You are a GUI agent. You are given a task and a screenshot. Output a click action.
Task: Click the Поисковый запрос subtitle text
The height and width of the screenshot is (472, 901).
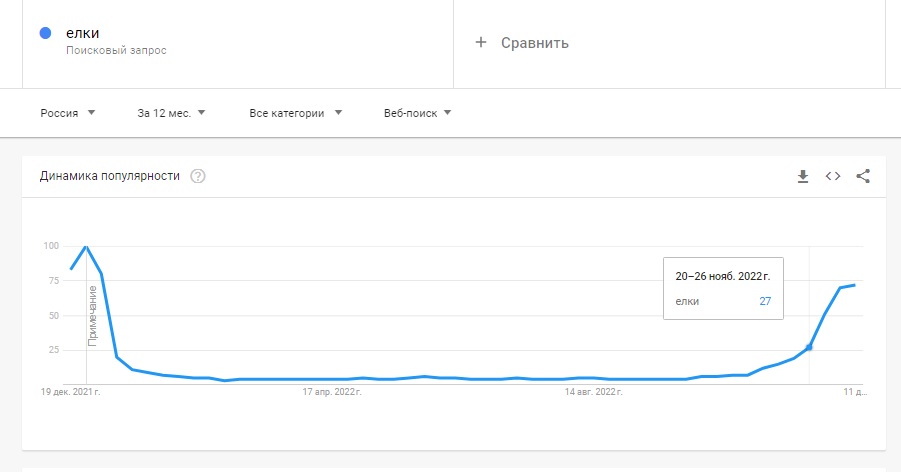click(x=122, y=50)
